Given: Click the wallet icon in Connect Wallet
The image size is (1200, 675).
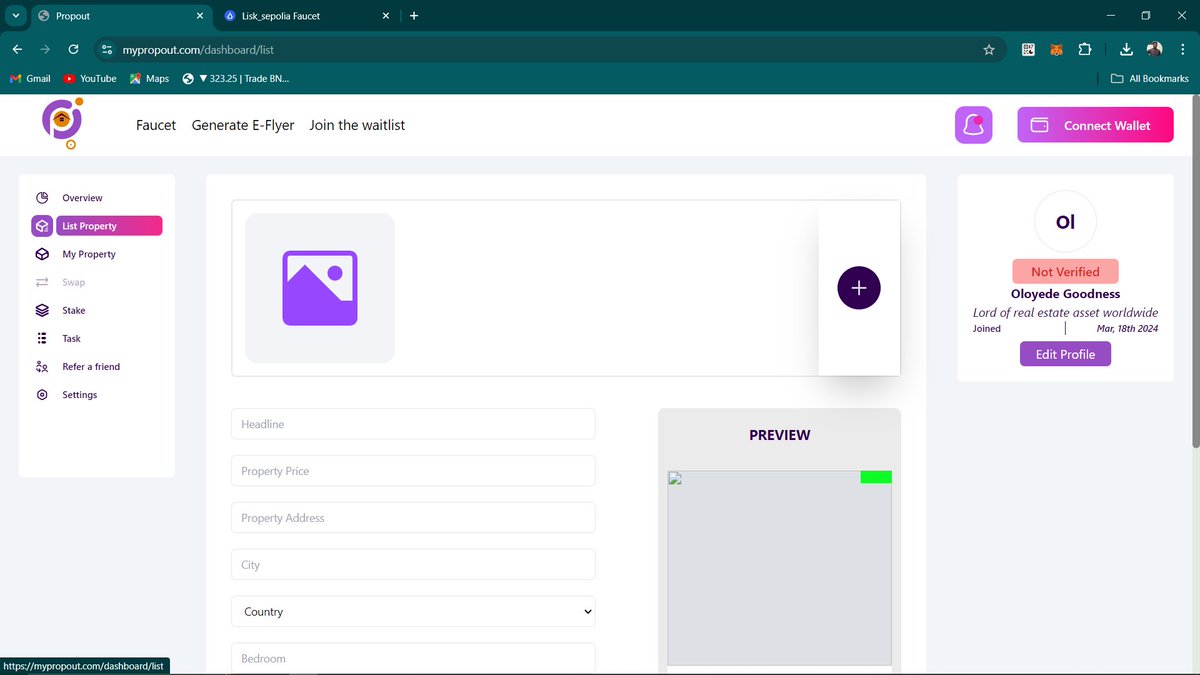Looking at the screenshot, I should [1039, 125].
